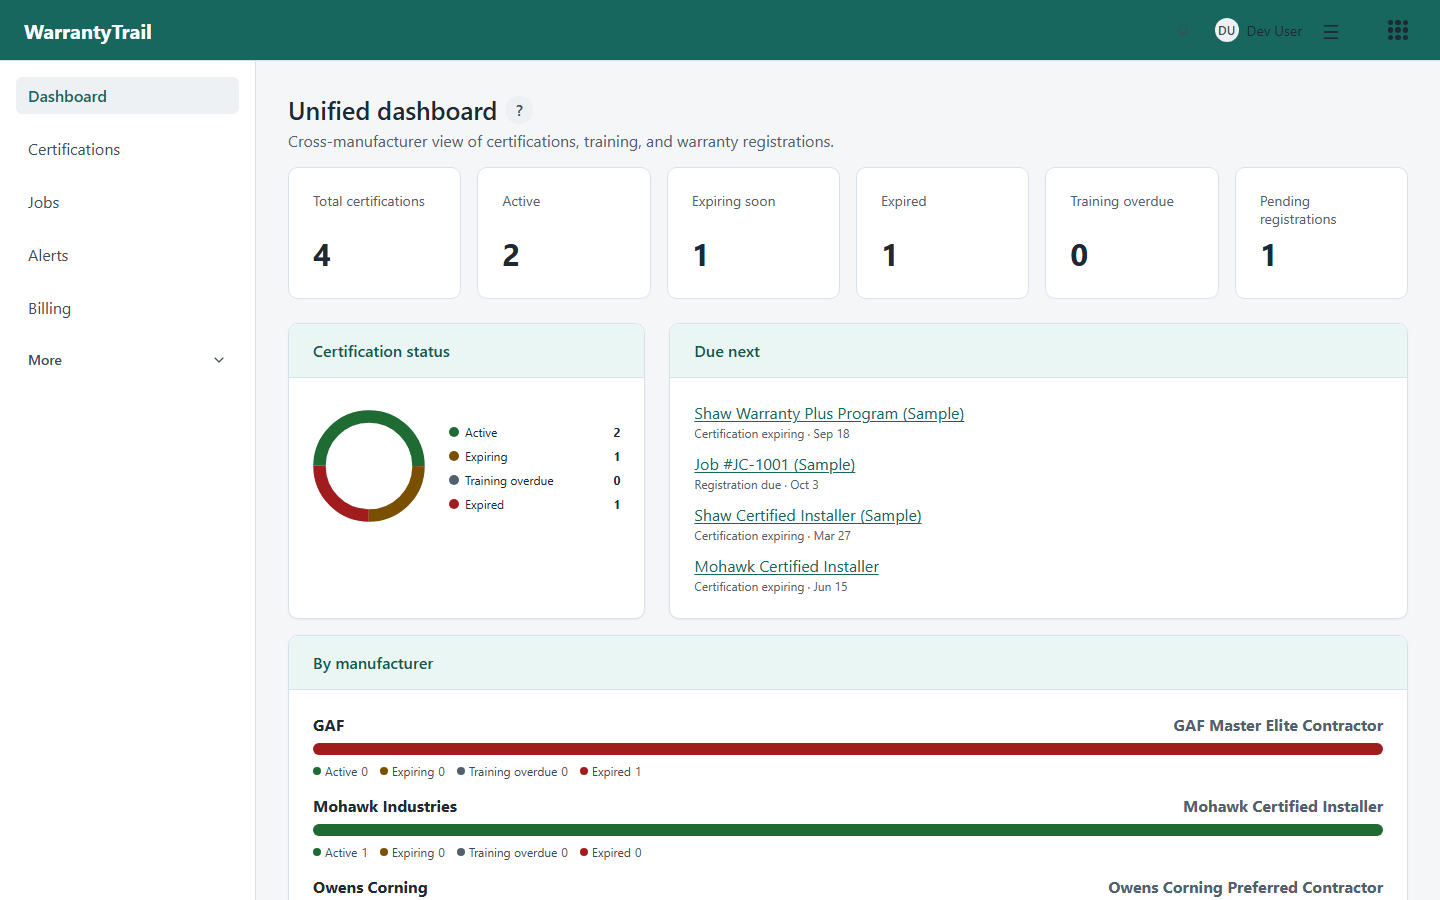The width and height of the screenshot is (1440, 900).
Task: Click the WarrantyTrail logo
Action: 88,32
